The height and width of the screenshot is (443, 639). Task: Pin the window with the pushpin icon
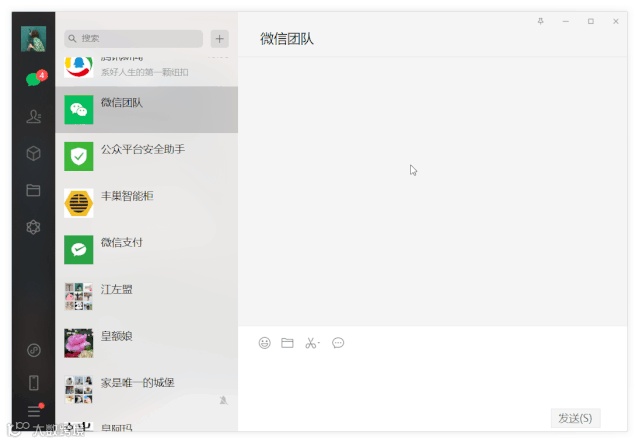540,21
